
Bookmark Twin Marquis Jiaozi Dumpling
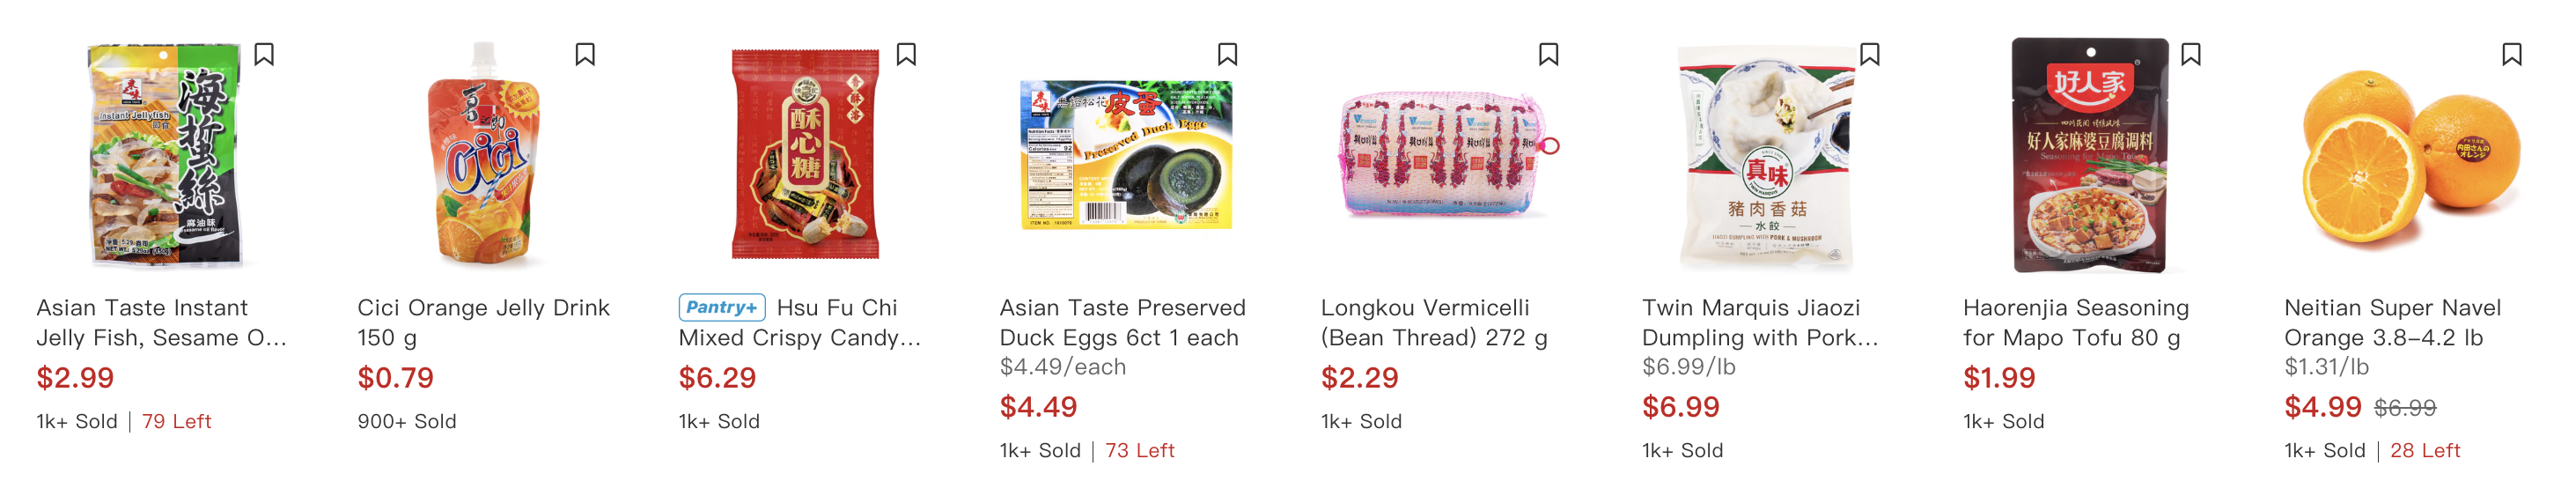(x=1869, y=54)
